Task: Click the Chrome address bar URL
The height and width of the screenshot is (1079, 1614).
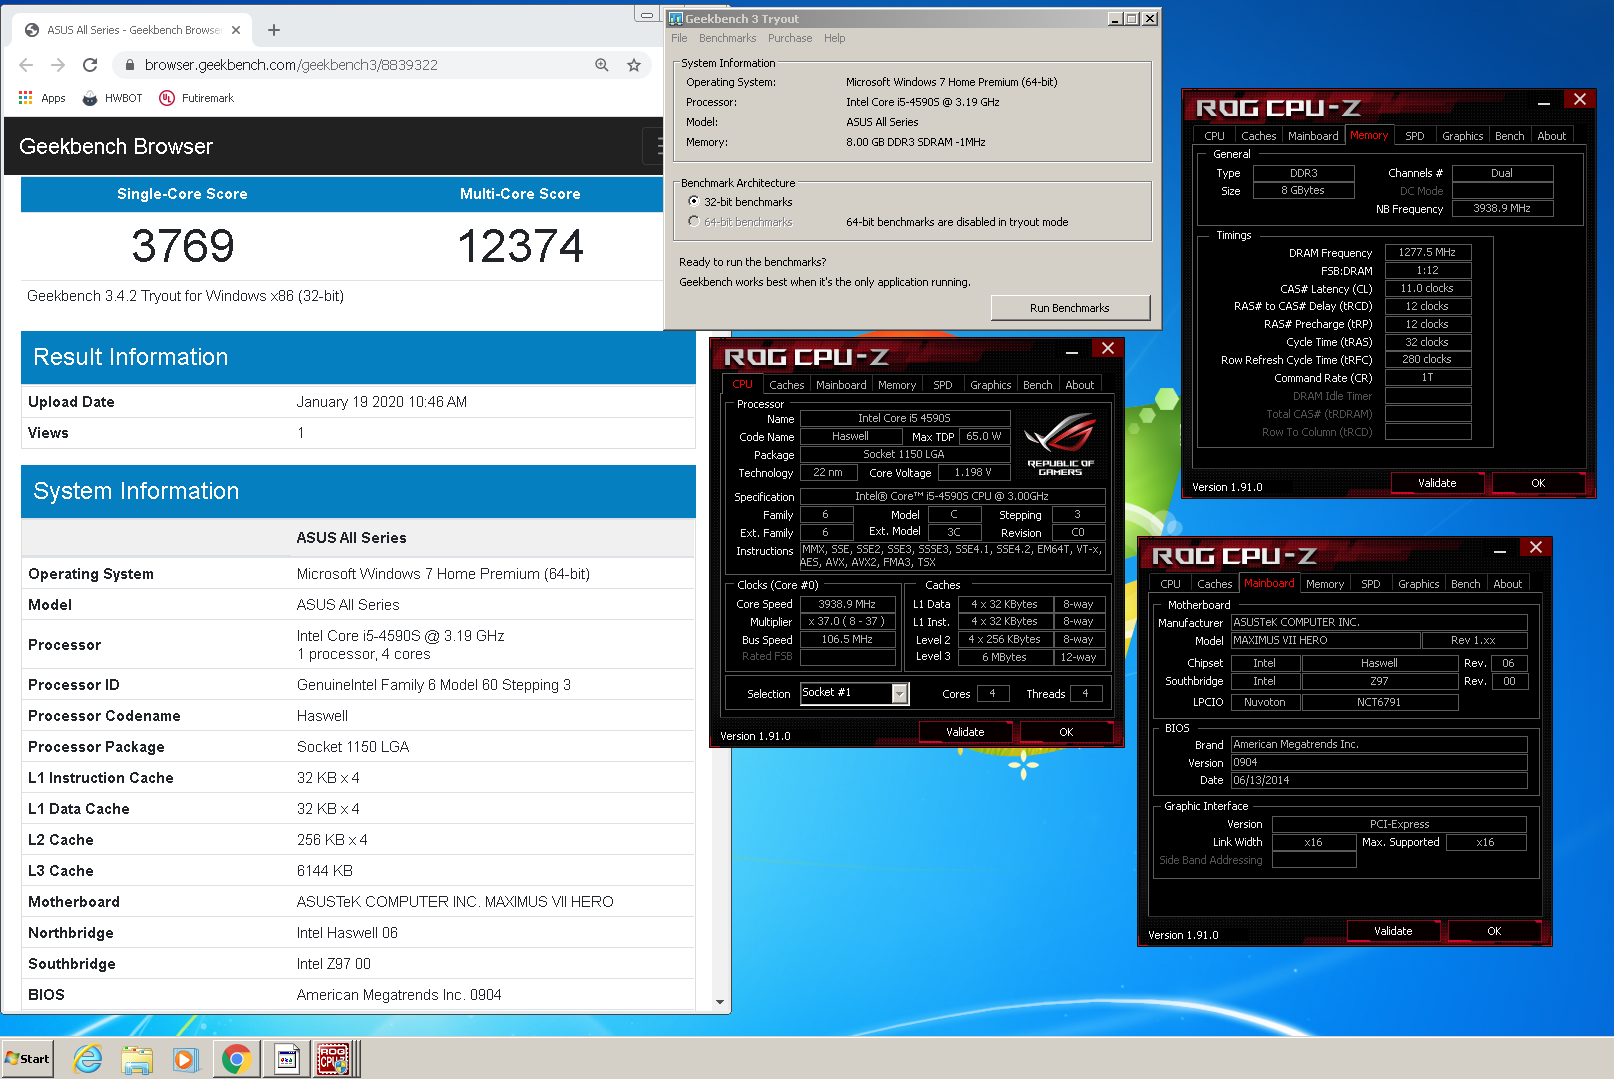Action: 291,65
